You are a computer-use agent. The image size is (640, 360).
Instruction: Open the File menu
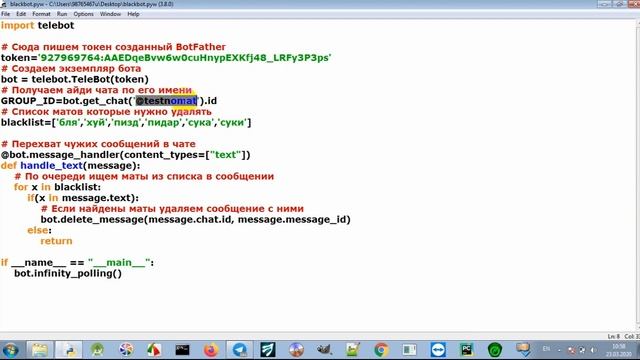5,14
